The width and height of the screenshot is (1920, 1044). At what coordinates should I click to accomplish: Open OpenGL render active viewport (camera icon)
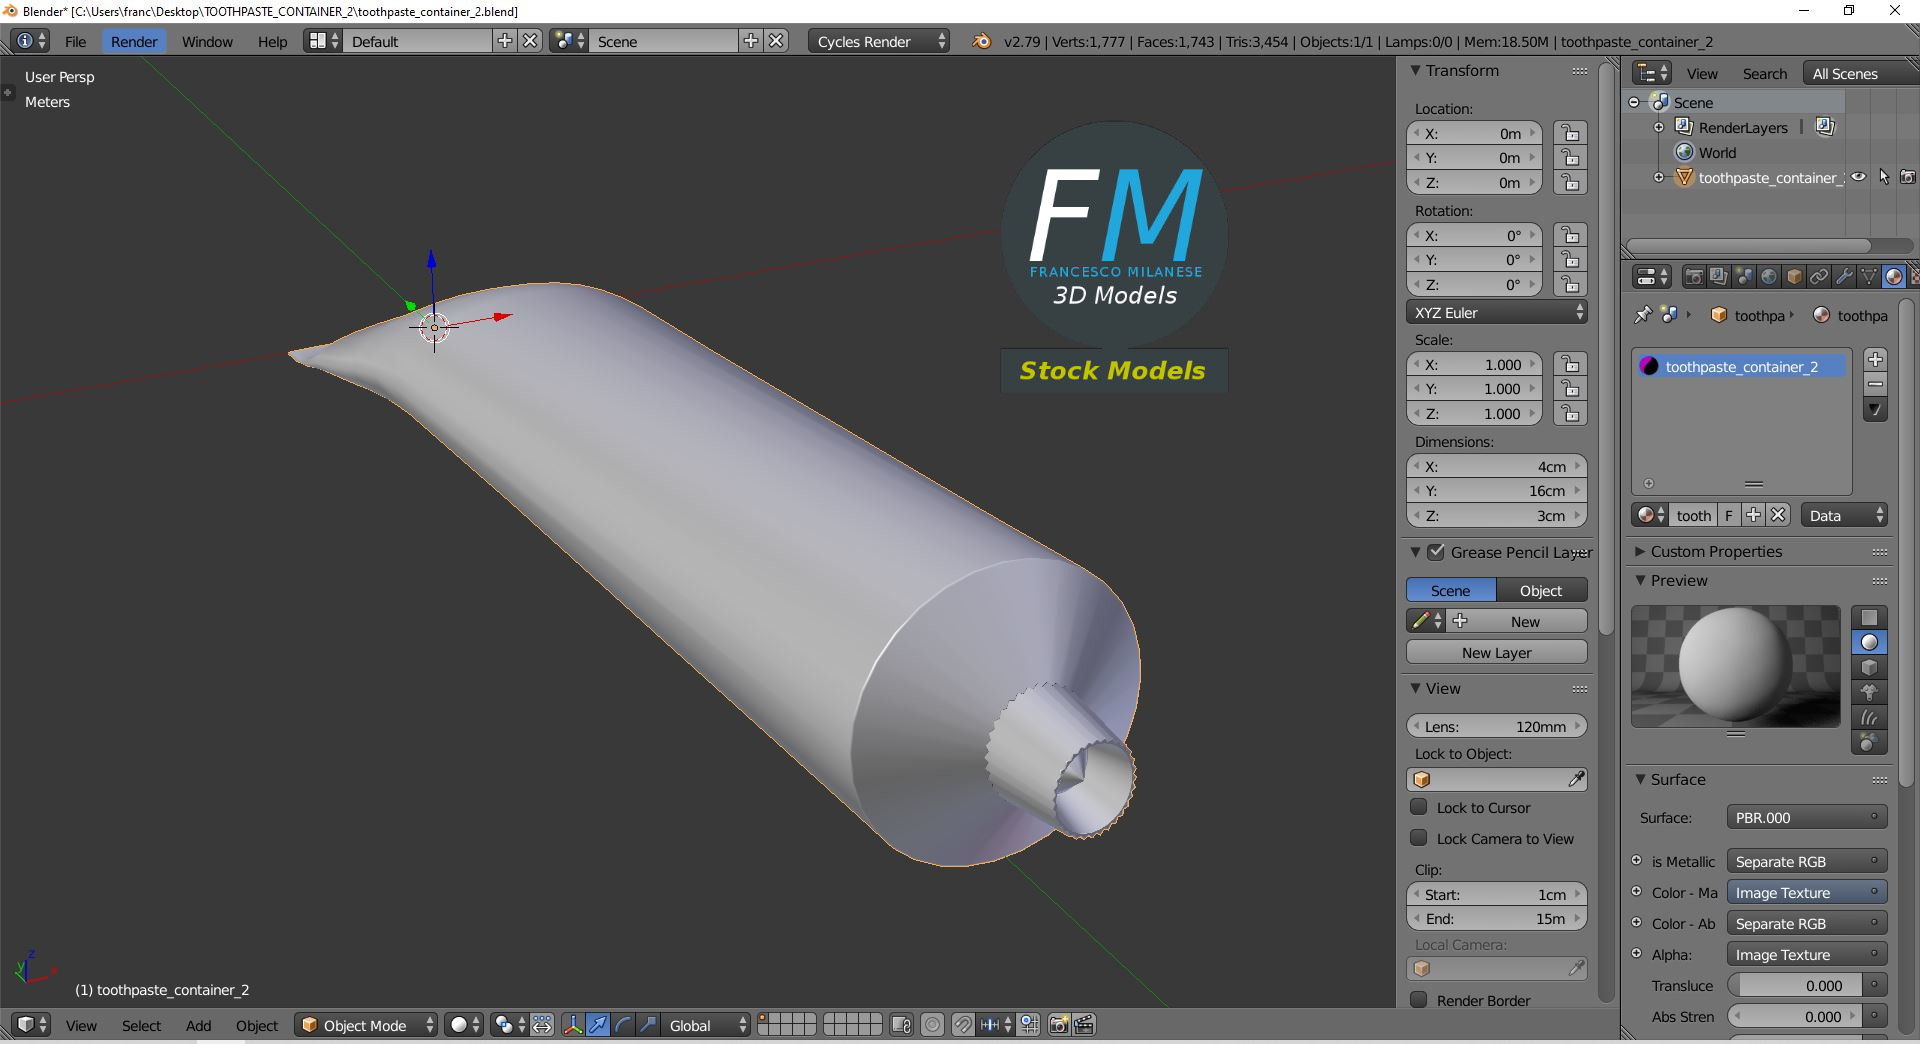tap(1059, 1025)
